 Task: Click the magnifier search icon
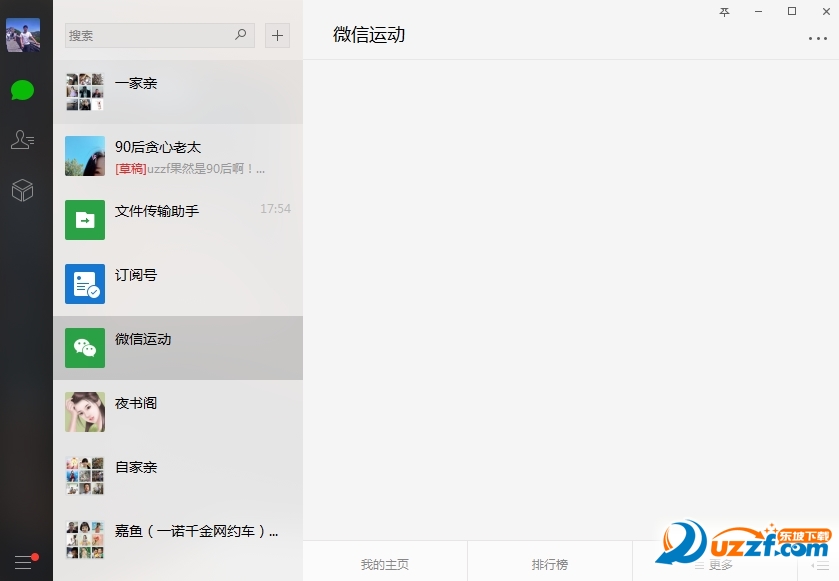click(241, 35)
